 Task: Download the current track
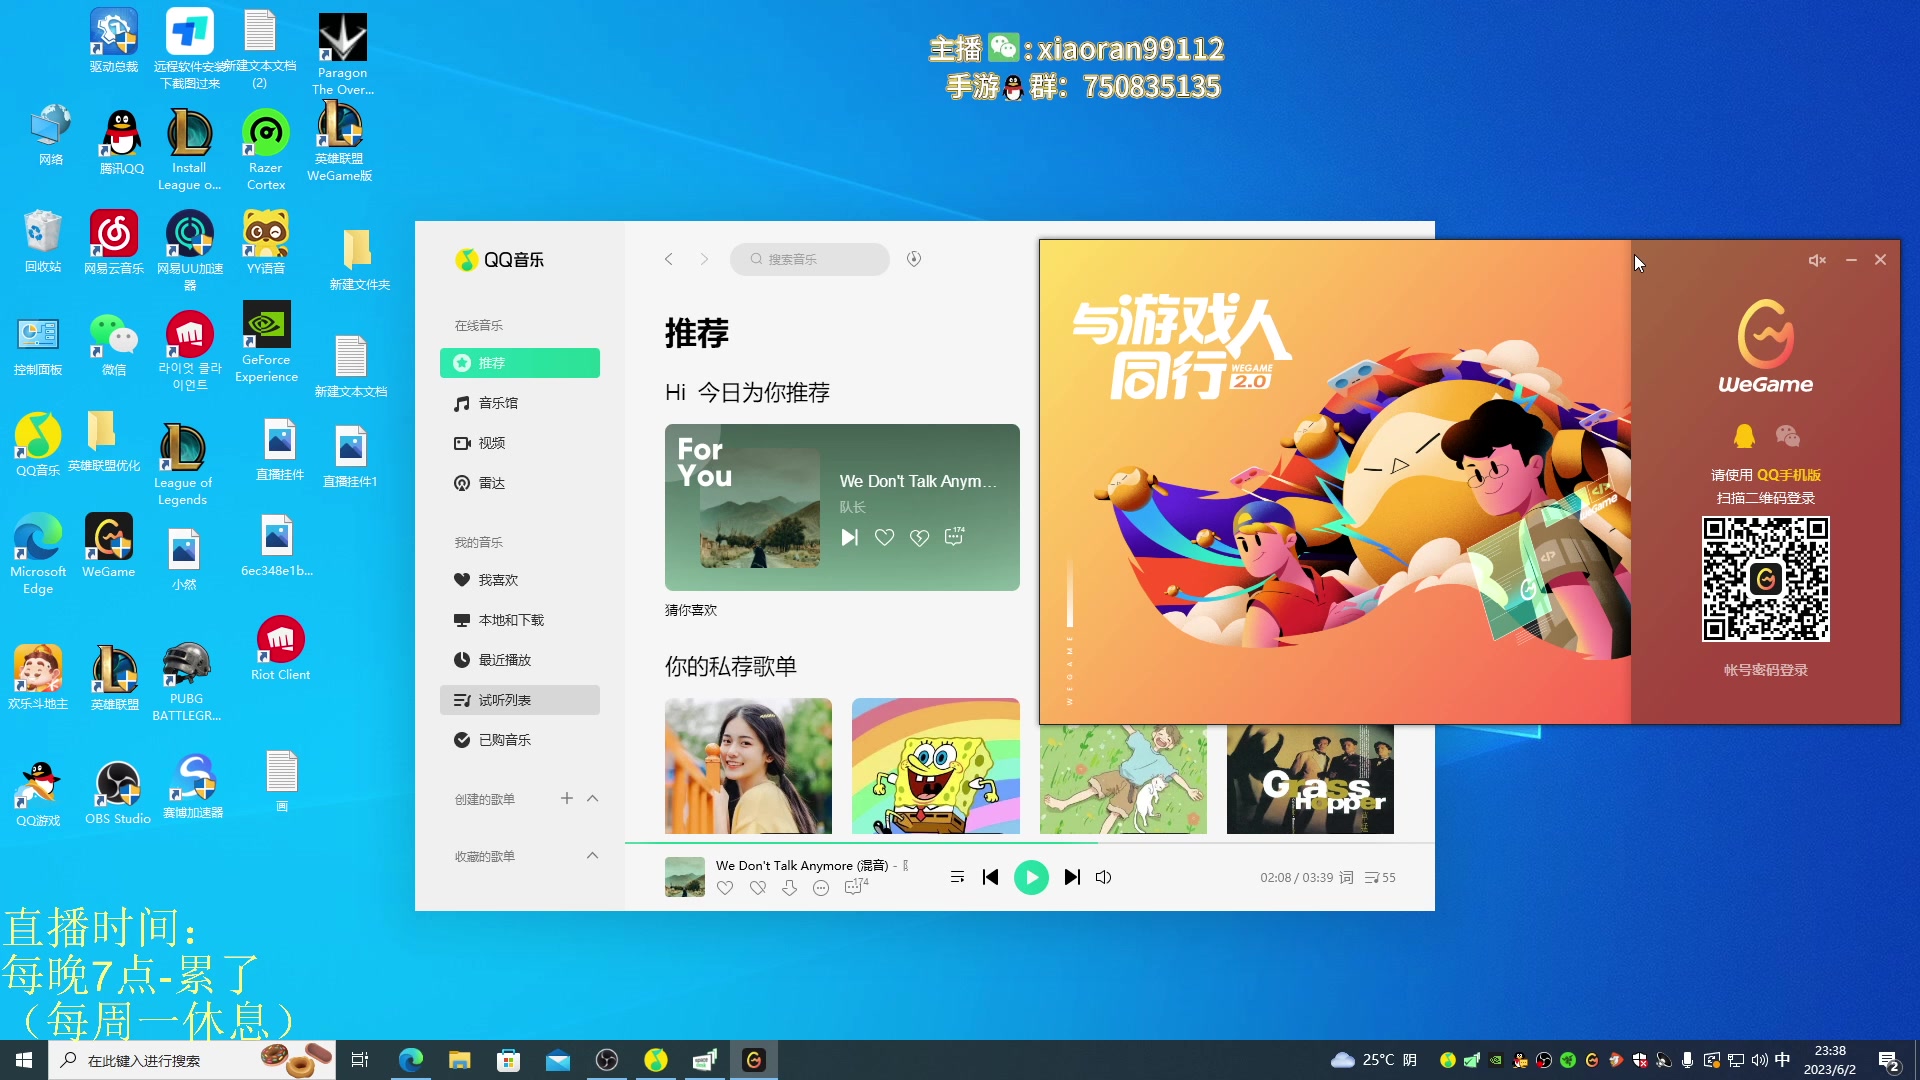pos(790,888)
